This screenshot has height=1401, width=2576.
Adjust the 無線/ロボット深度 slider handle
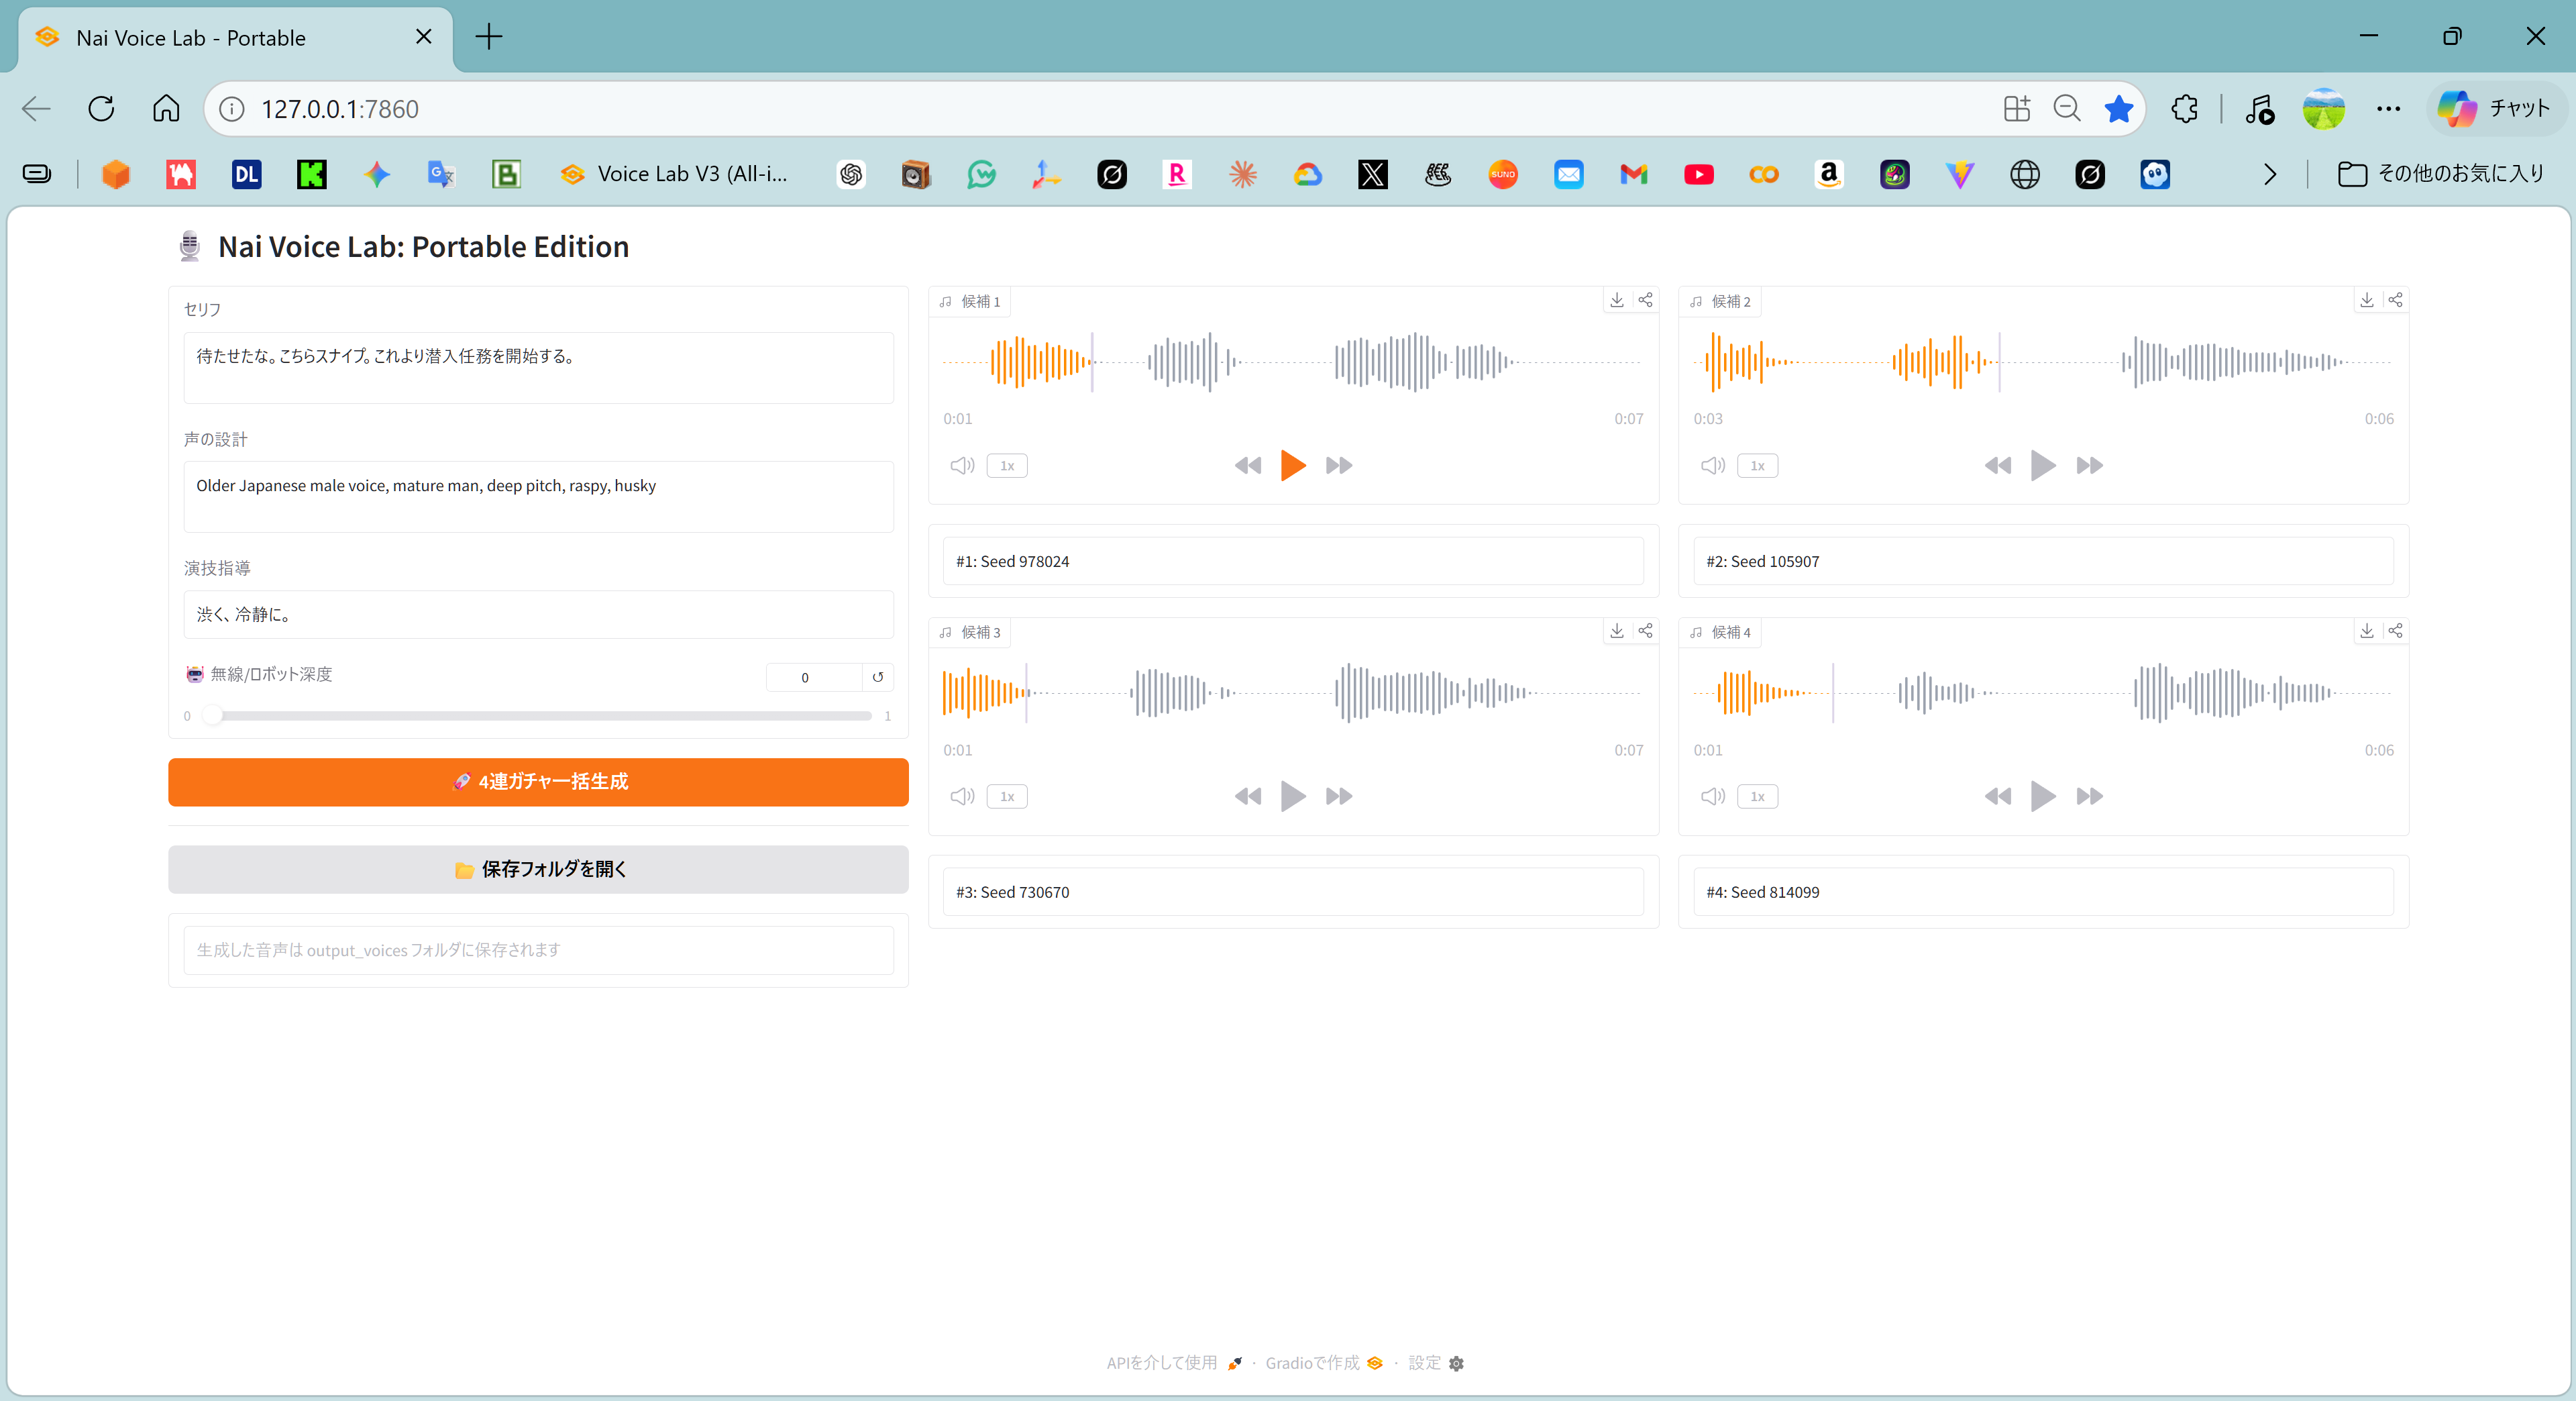coord(211,715)
